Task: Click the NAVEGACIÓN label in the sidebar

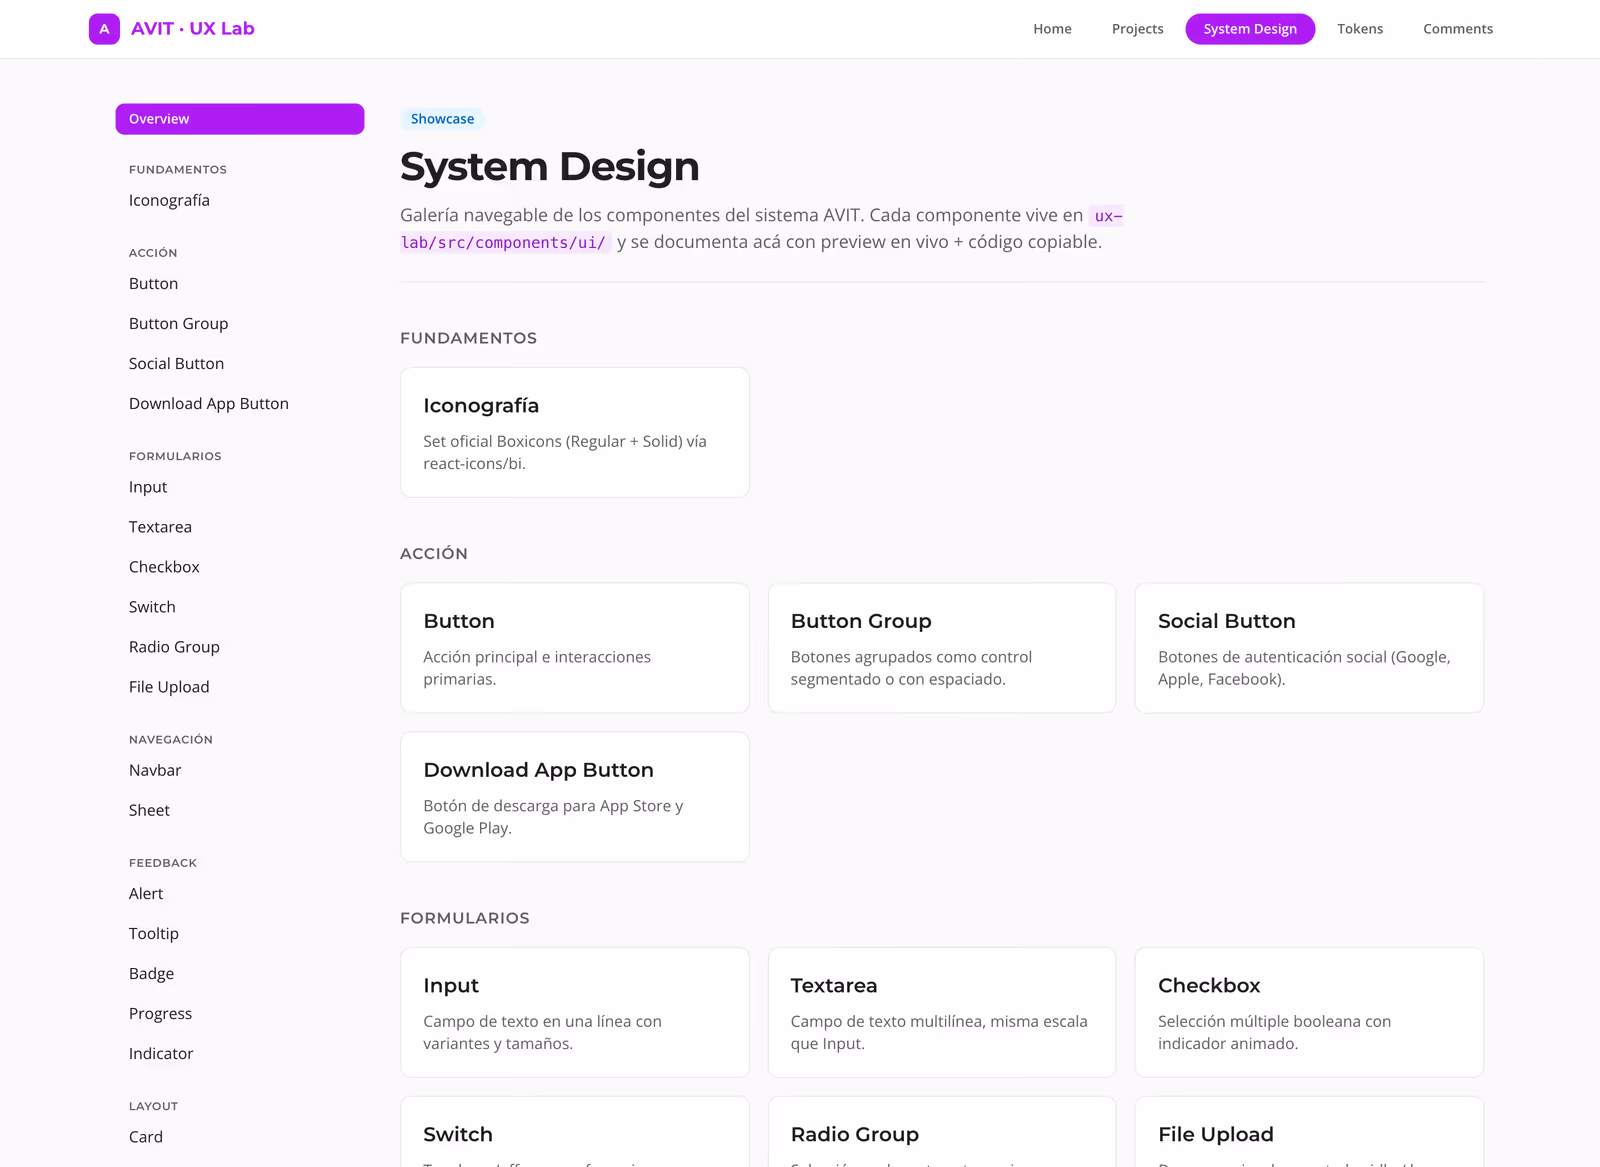Action: pyautogui.click(x=171, y=740)
